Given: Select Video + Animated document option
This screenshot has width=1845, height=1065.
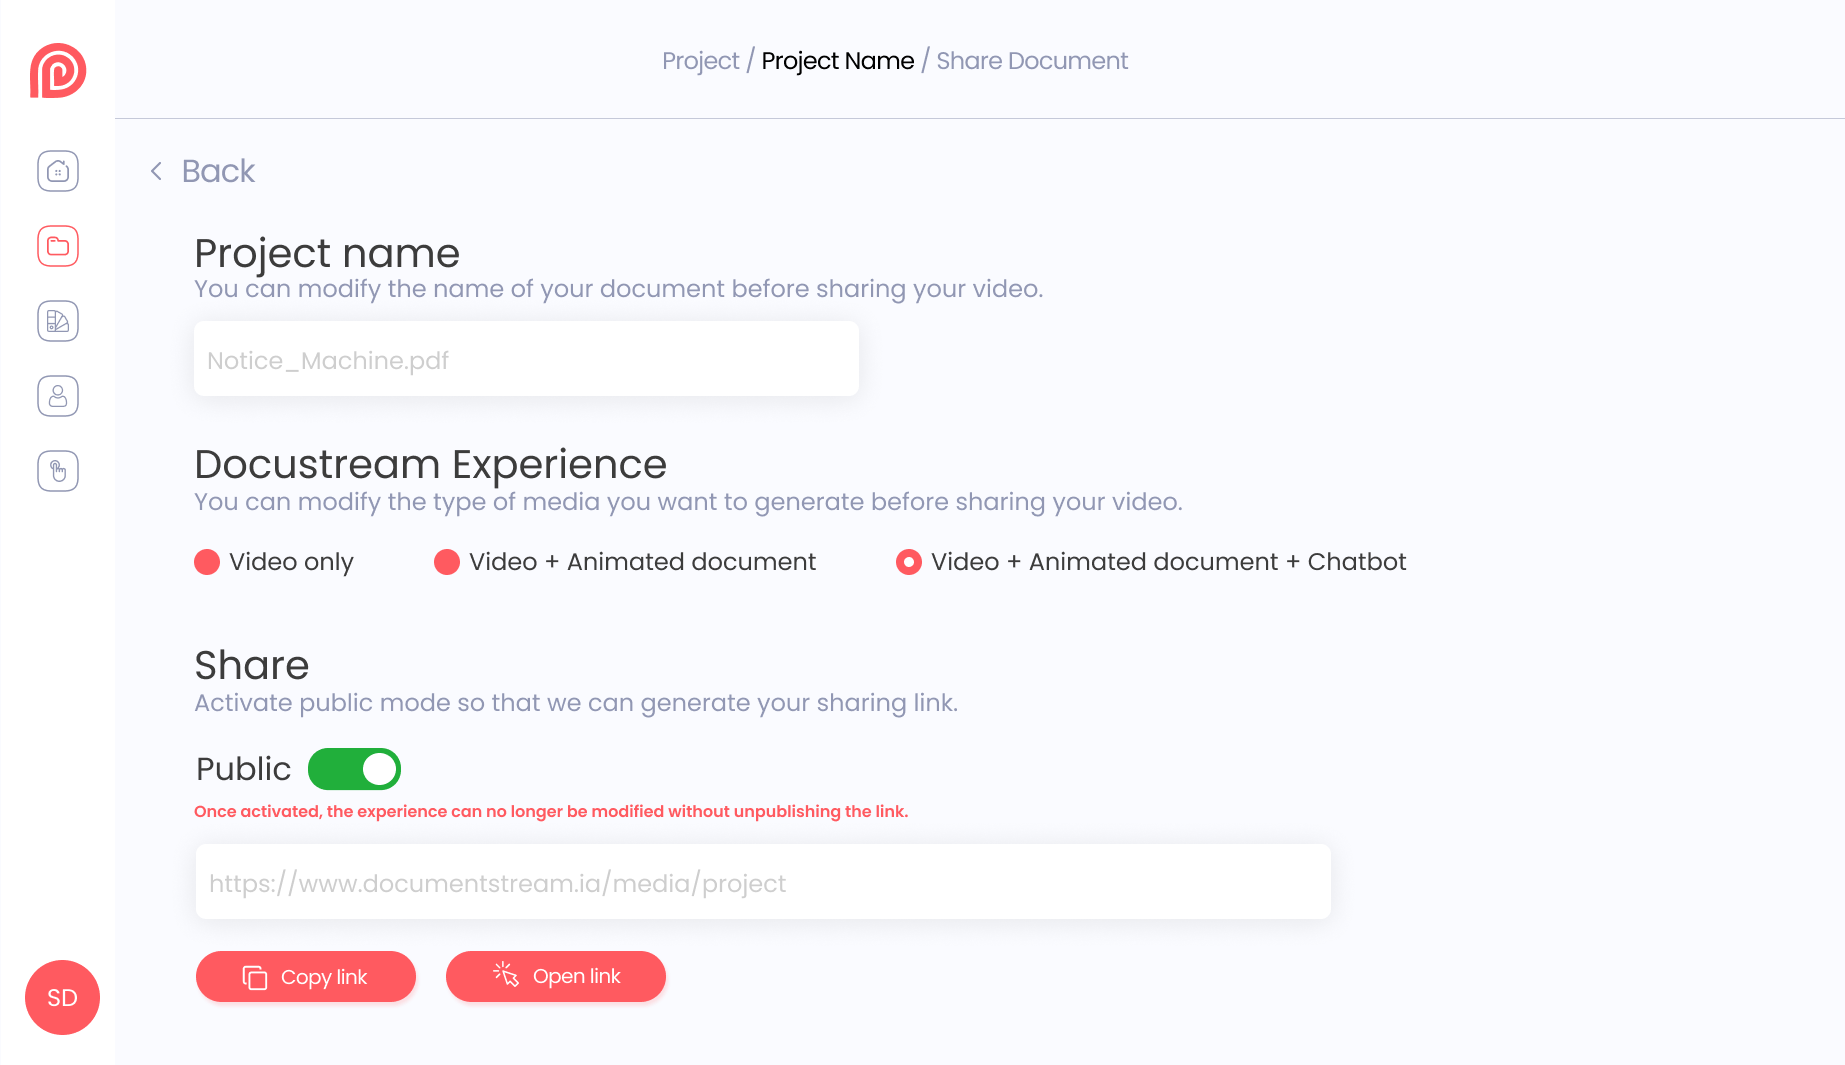Looking at the screenshot, I should 447,562.
